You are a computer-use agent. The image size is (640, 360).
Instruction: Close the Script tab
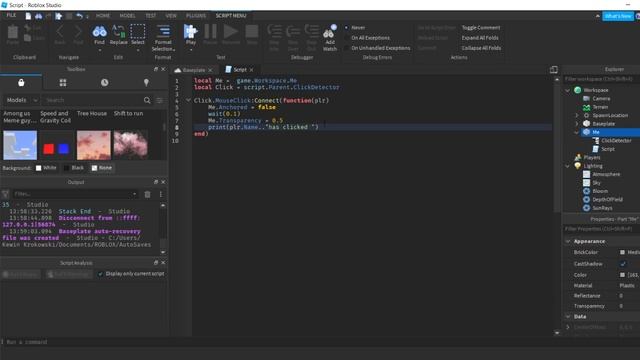point(251,70)
